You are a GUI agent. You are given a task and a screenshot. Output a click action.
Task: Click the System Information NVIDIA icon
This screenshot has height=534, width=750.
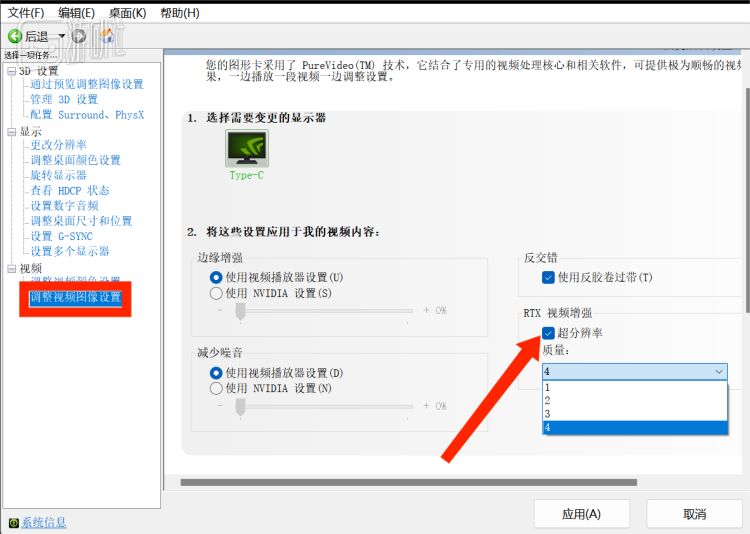pos(14,523)
